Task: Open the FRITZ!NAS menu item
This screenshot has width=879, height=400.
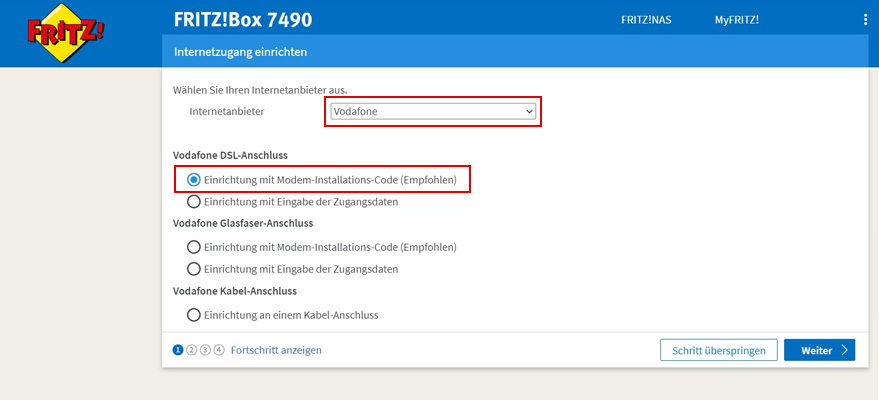Action: [646, 20]
